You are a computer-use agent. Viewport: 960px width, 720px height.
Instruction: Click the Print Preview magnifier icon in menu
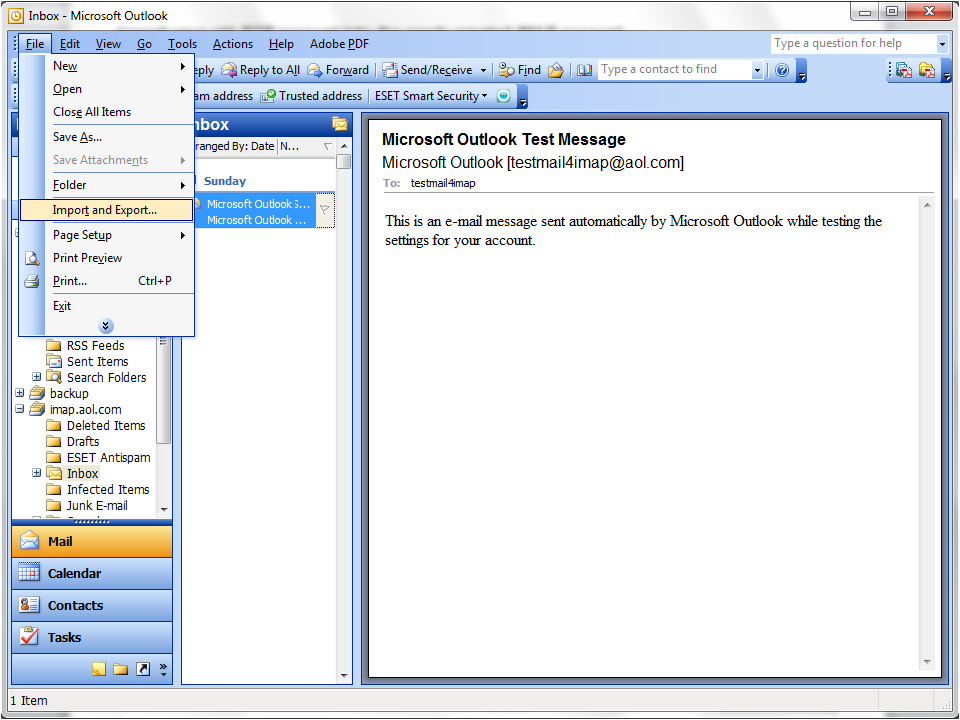pyautogui.click(x=32, y=258)
